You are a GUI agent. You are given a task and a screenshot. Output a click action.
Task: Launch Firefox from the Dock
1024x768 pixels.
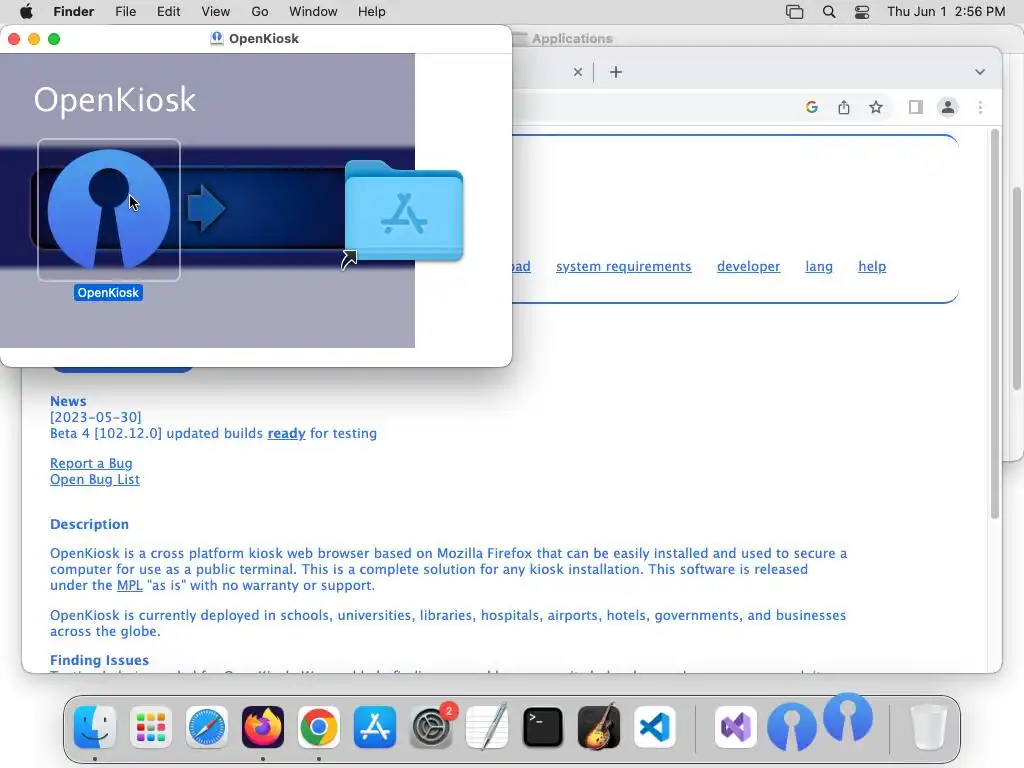click(263, 727)
